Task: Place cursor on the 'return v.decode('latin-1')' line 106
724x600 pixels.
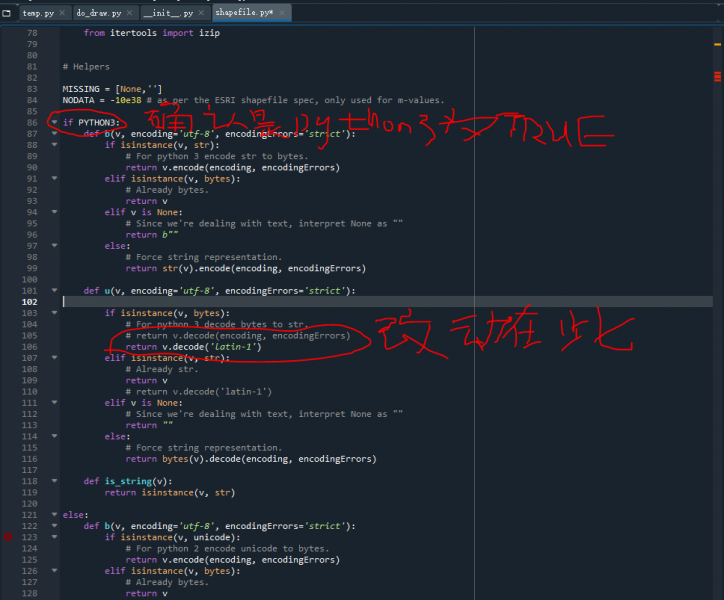Action: coord(192,347)
